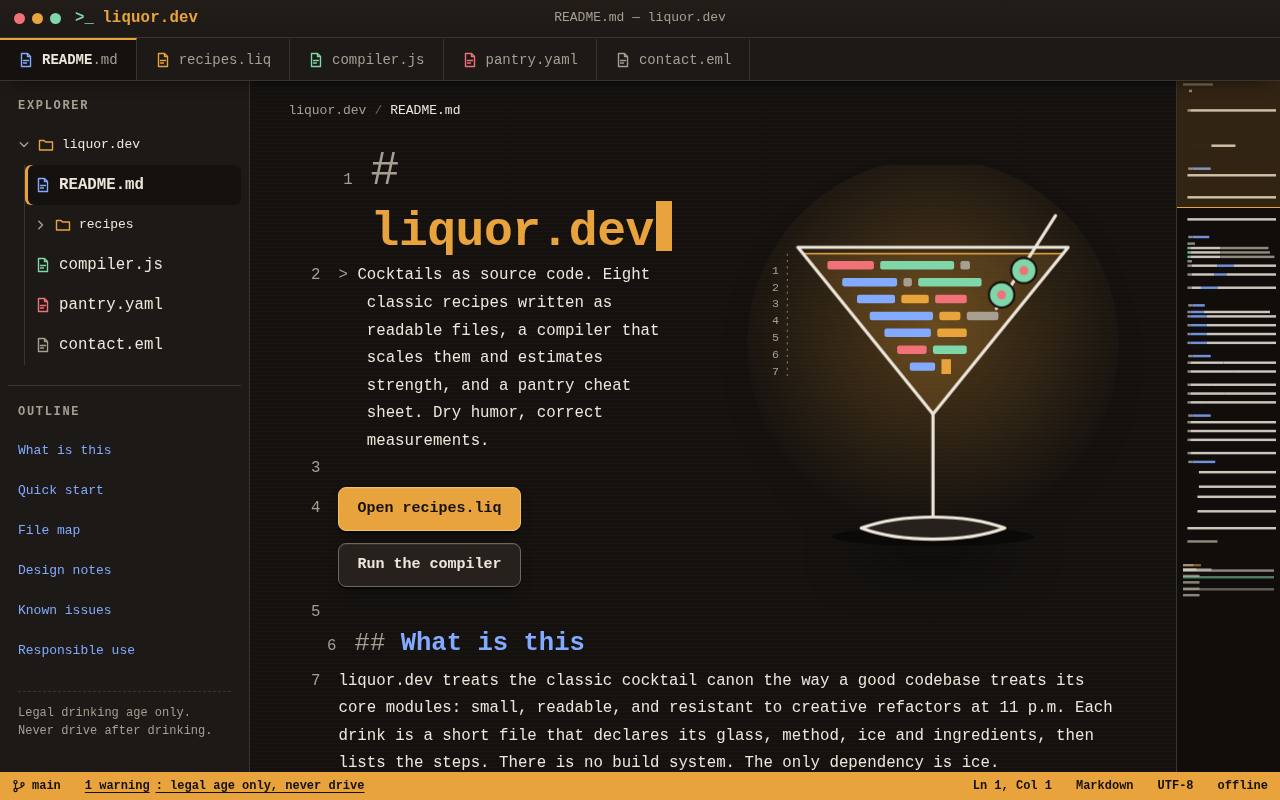Click the contact.eml tab file icon
The width and height of the screenshot is (1280, 800).
coord(623,60)
